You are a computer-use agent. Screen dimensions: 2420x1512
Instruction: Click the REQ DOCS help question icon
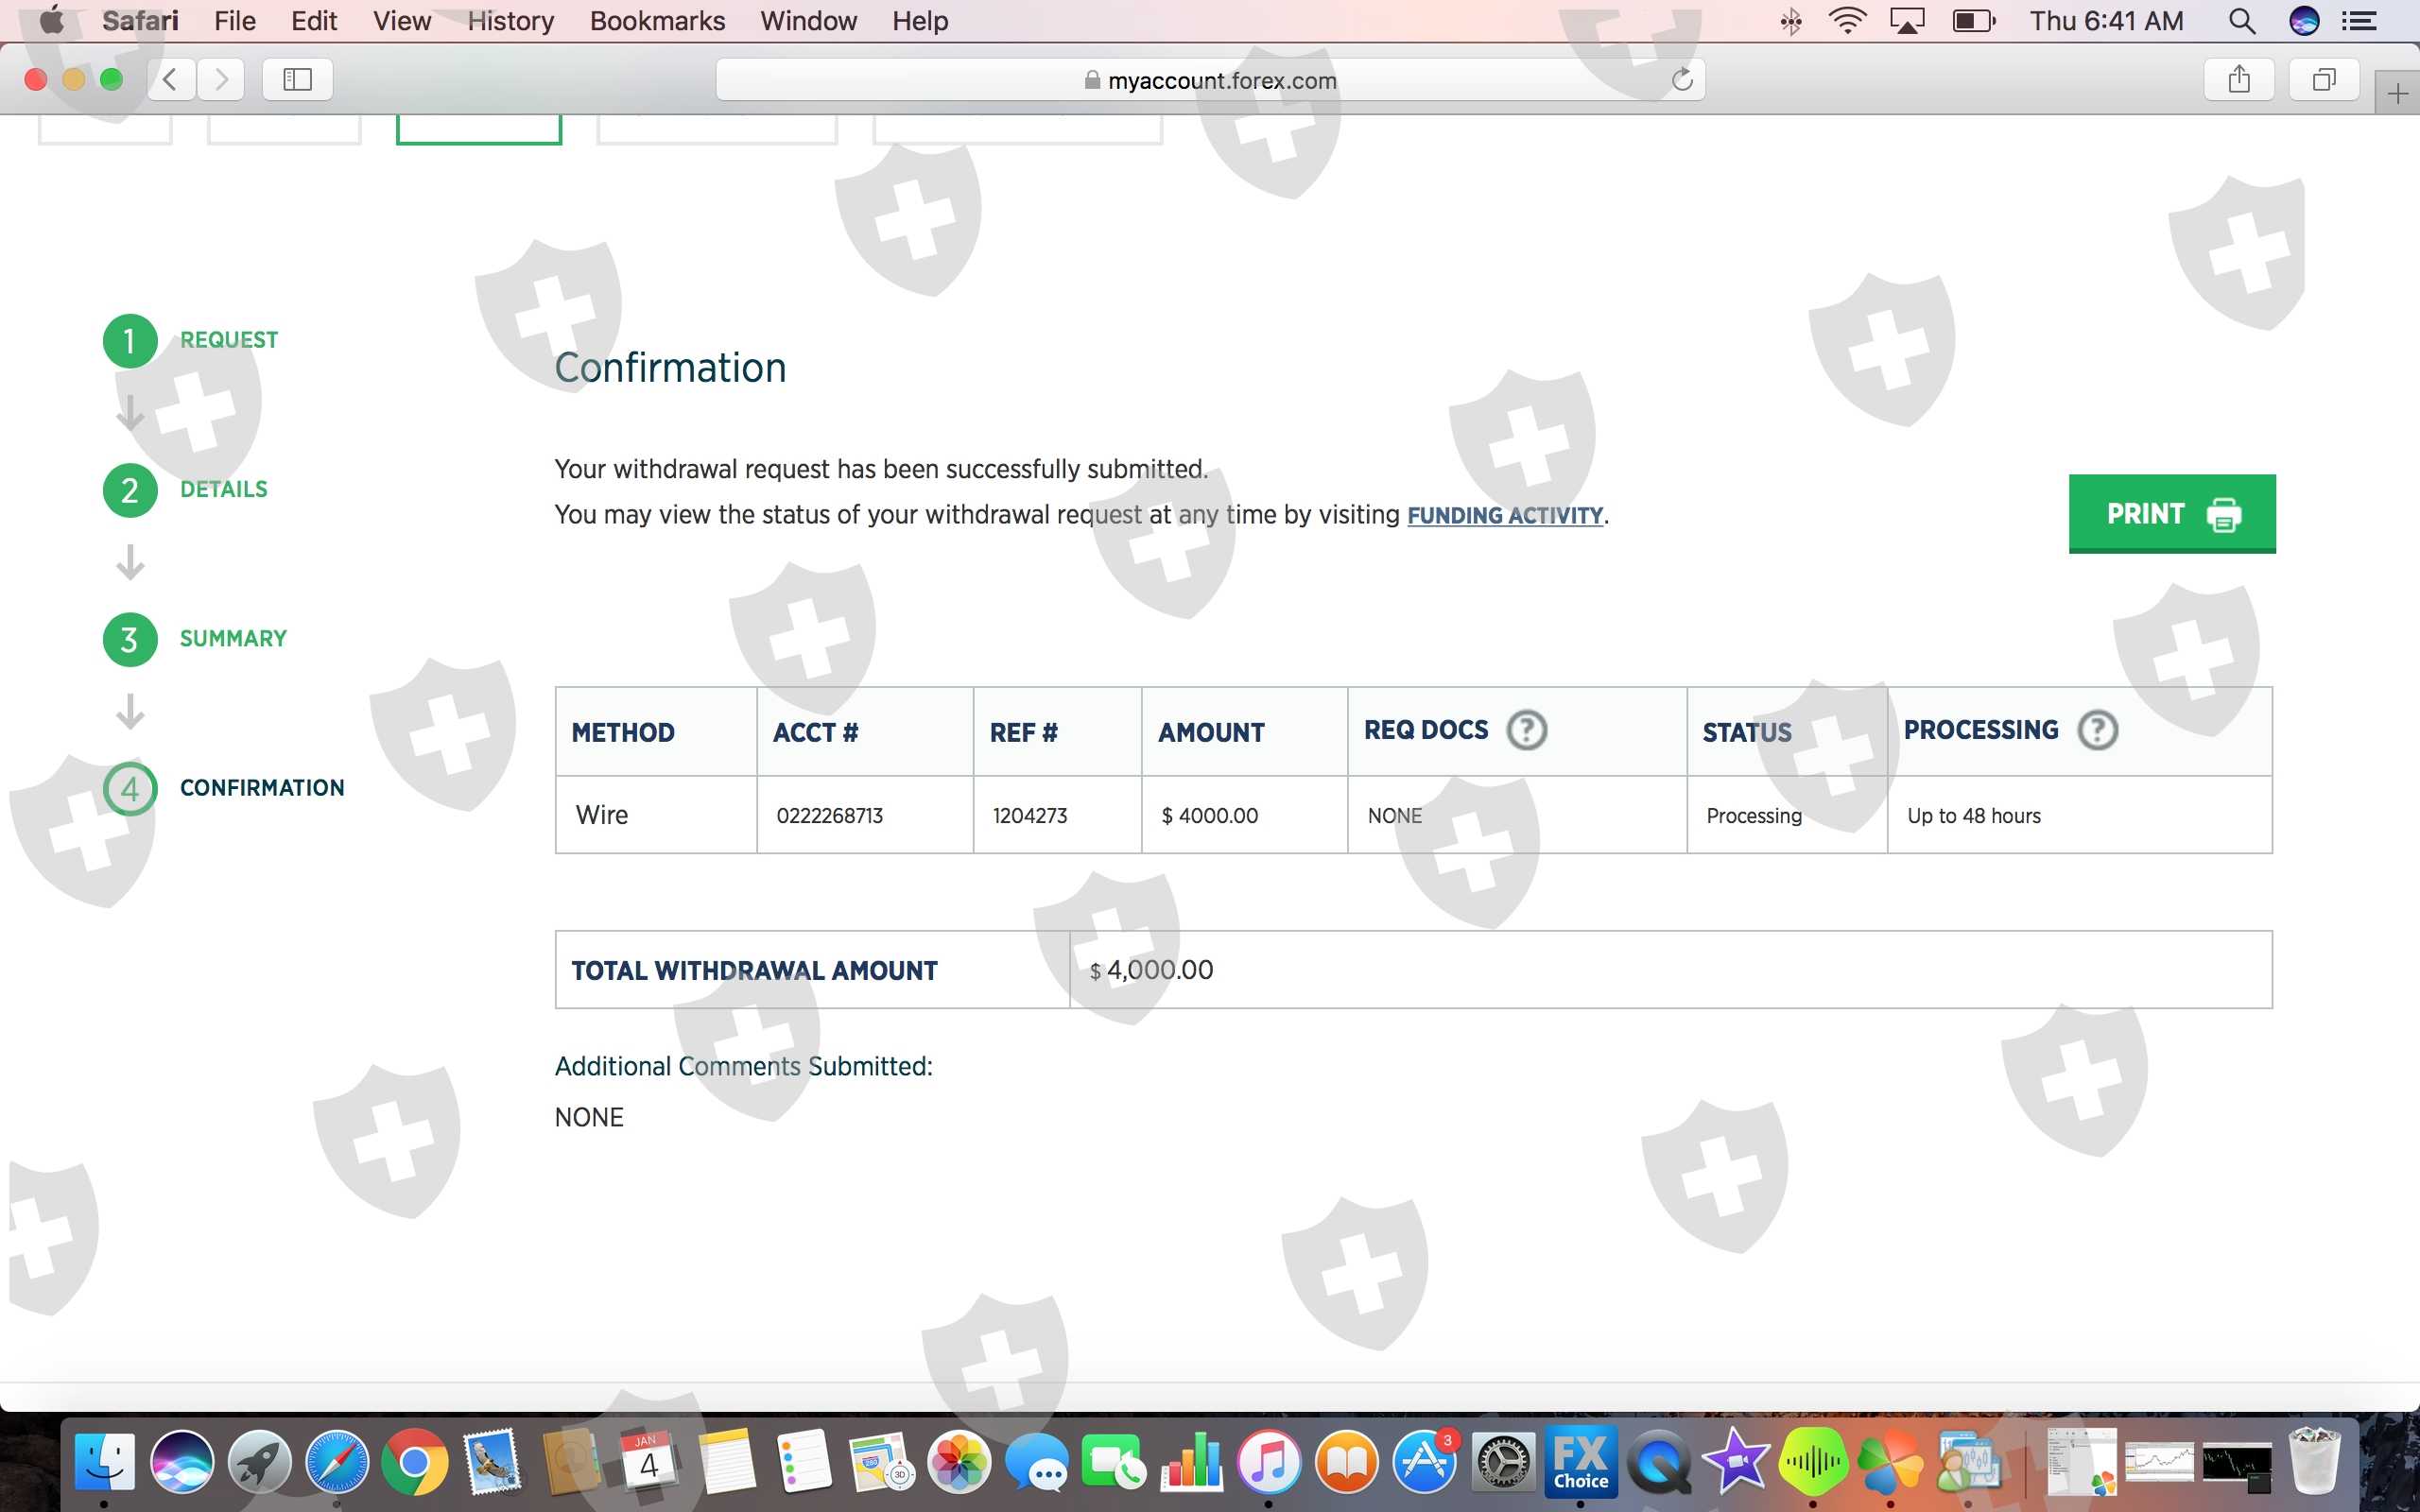(1526, 730)
